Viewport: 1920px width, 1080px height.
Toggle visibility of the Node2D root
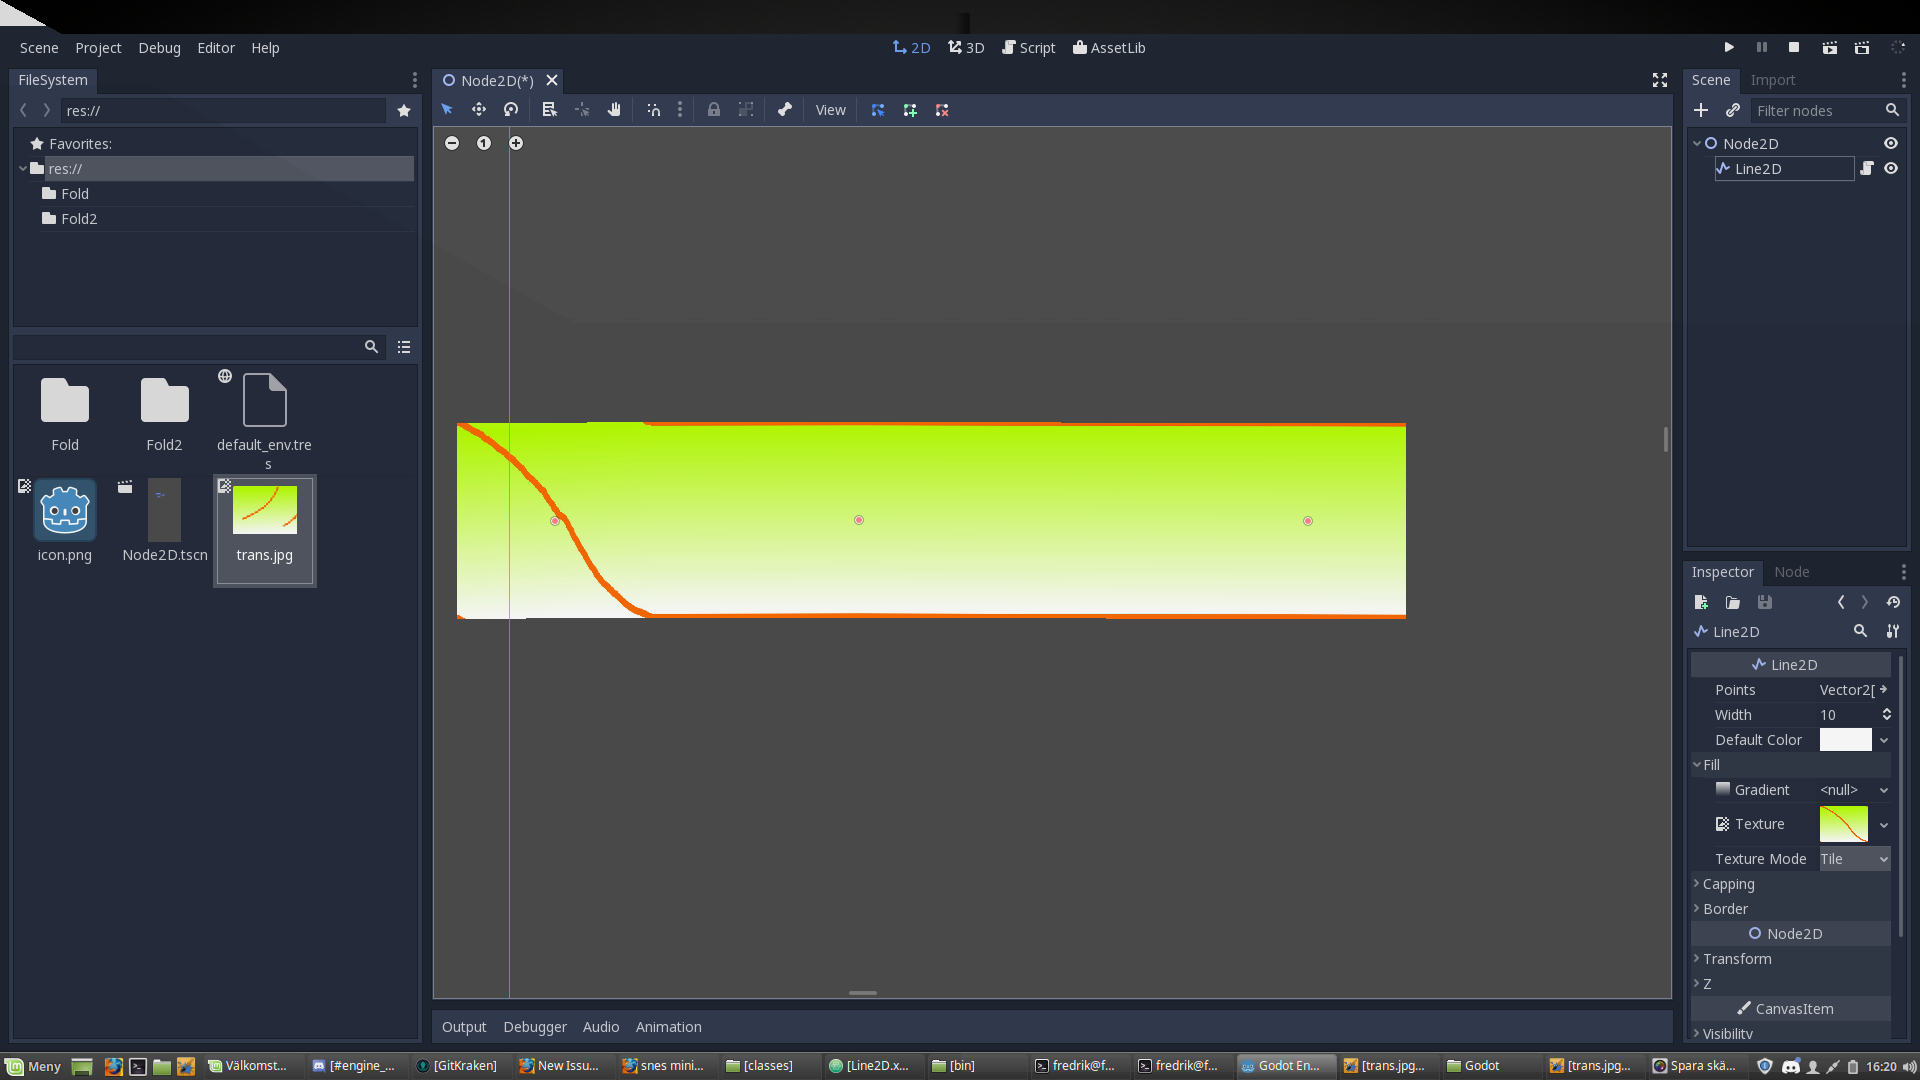coord(1891,143)
